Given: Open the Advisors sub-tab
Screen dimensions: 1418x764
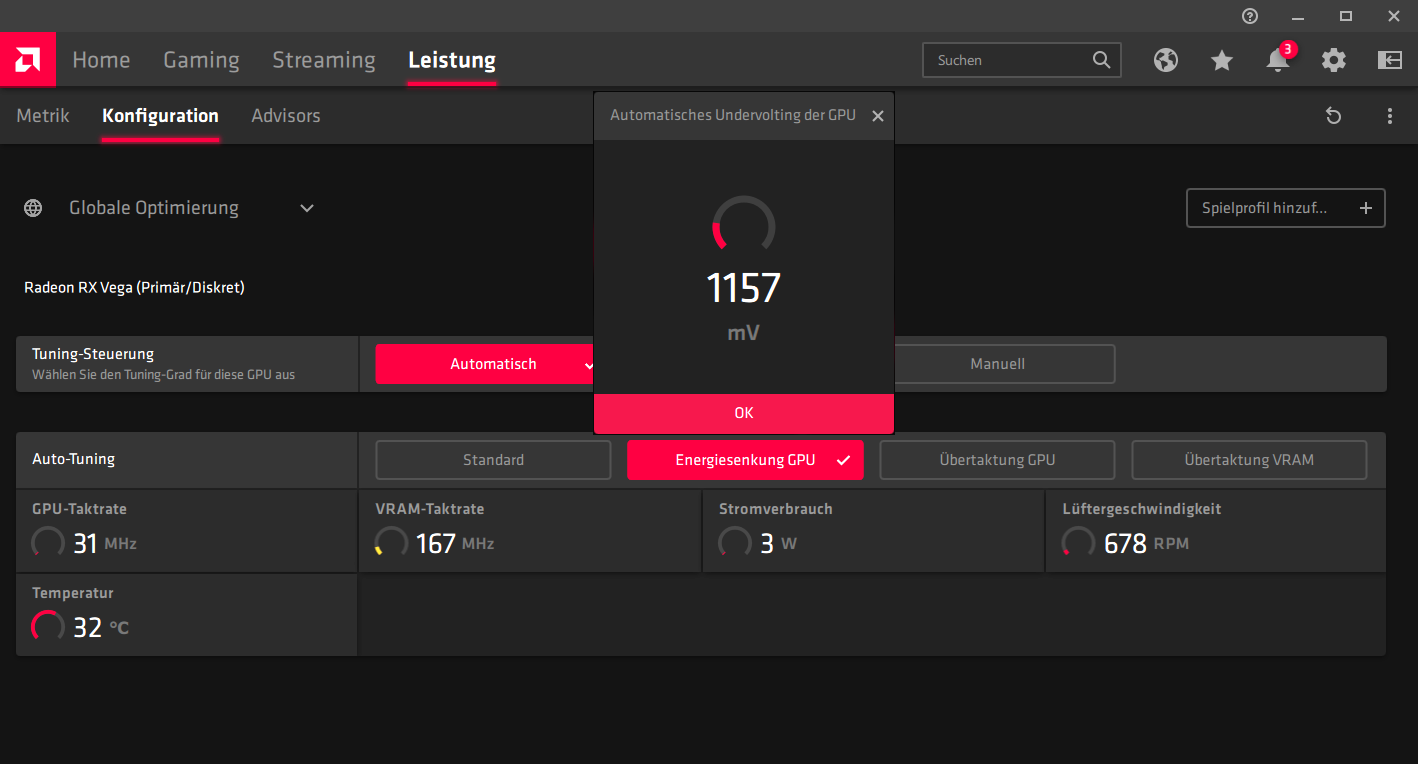Looking at the screenshot, I should [x=286, y=116].
